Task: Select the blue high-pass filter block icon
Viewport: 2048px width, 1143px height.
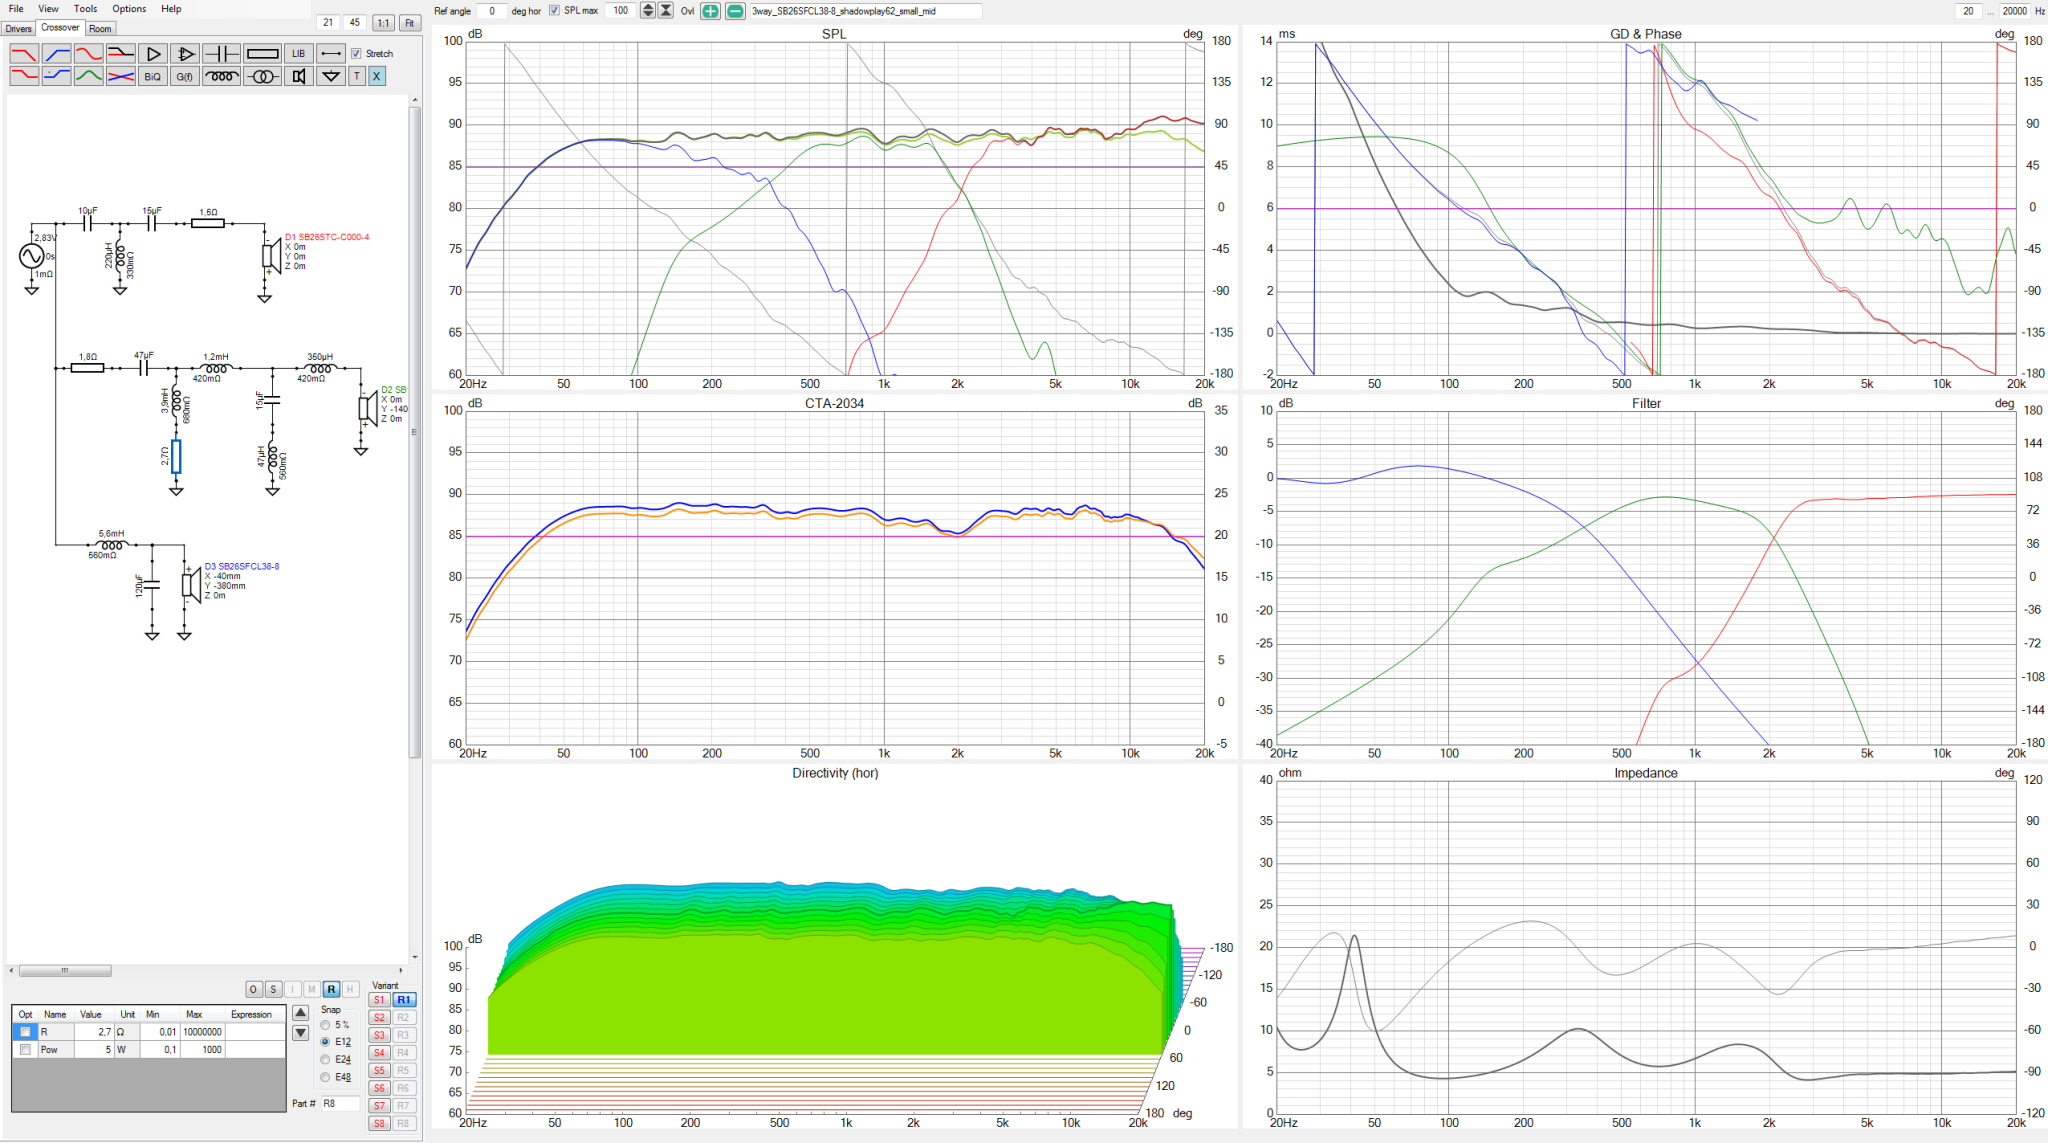Action: click(x=56, y=53)
